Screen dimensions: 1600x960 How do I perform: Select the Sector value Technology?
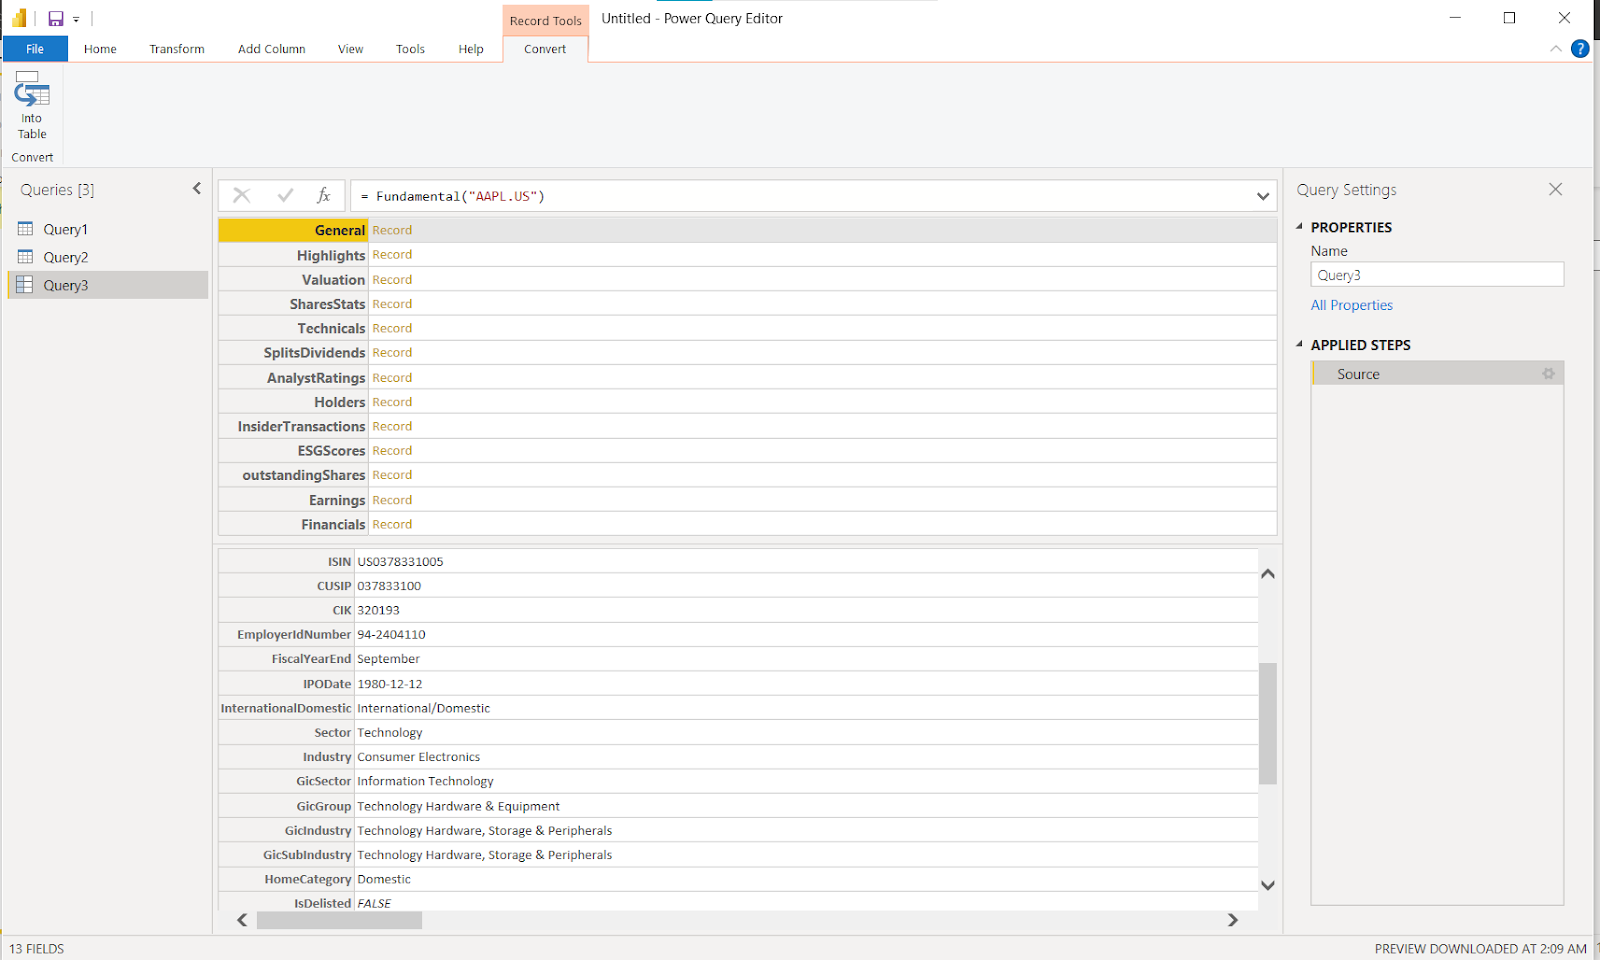pyautogui.click(x=390, y=733)
